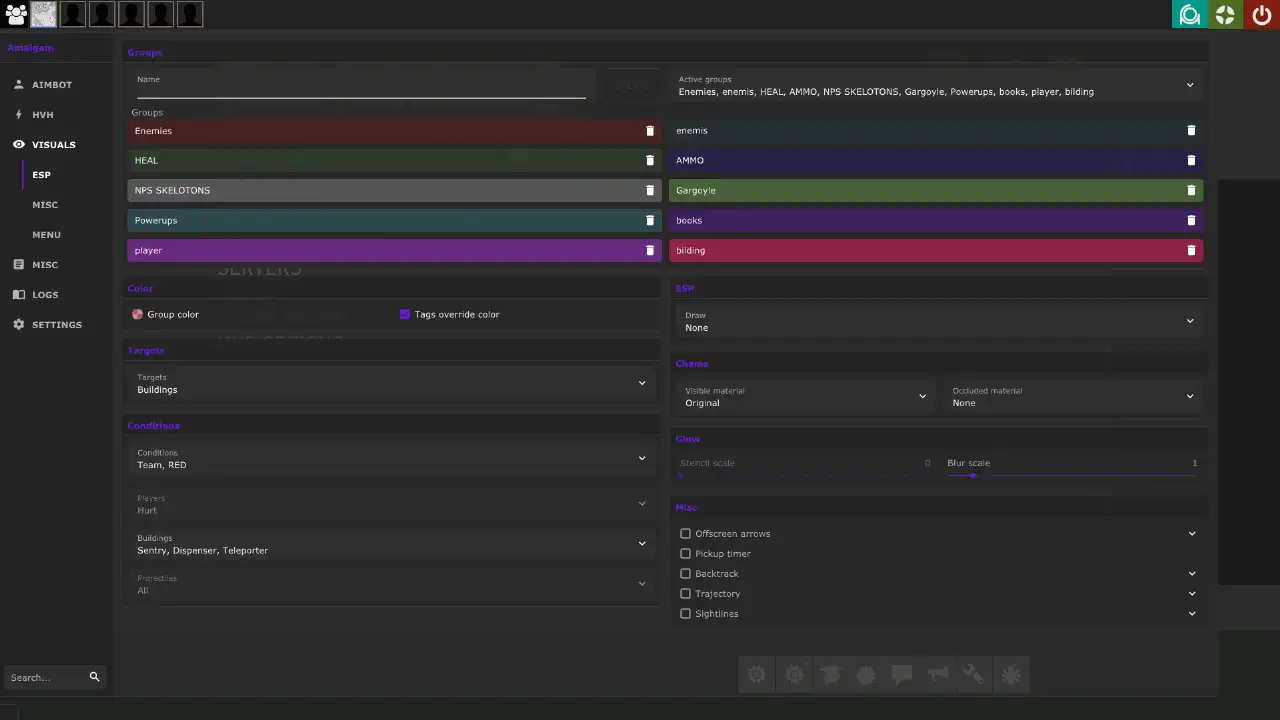Open the players group icon top left

click(15, 14)
